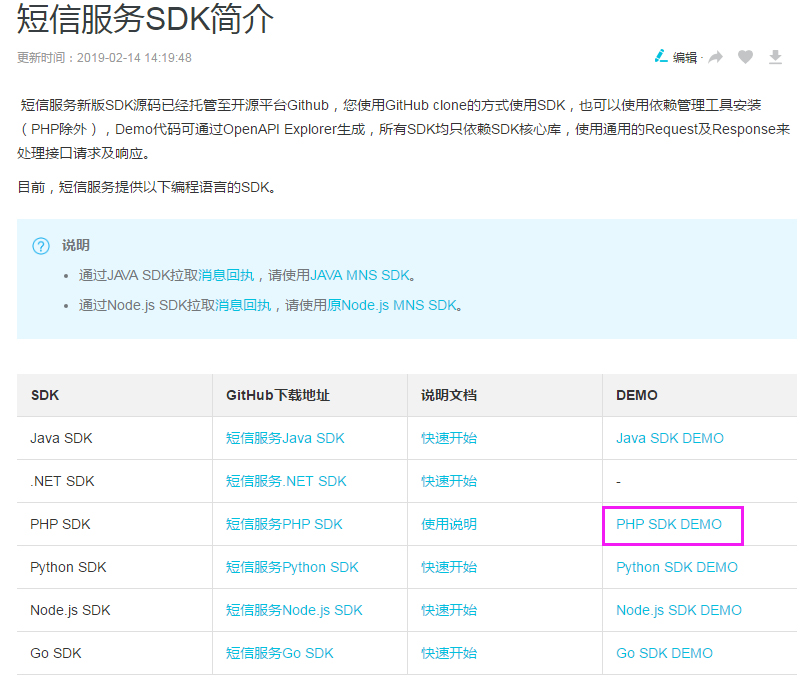
Task: Open the Java SDK DEMO link
Action: (670, 438)
